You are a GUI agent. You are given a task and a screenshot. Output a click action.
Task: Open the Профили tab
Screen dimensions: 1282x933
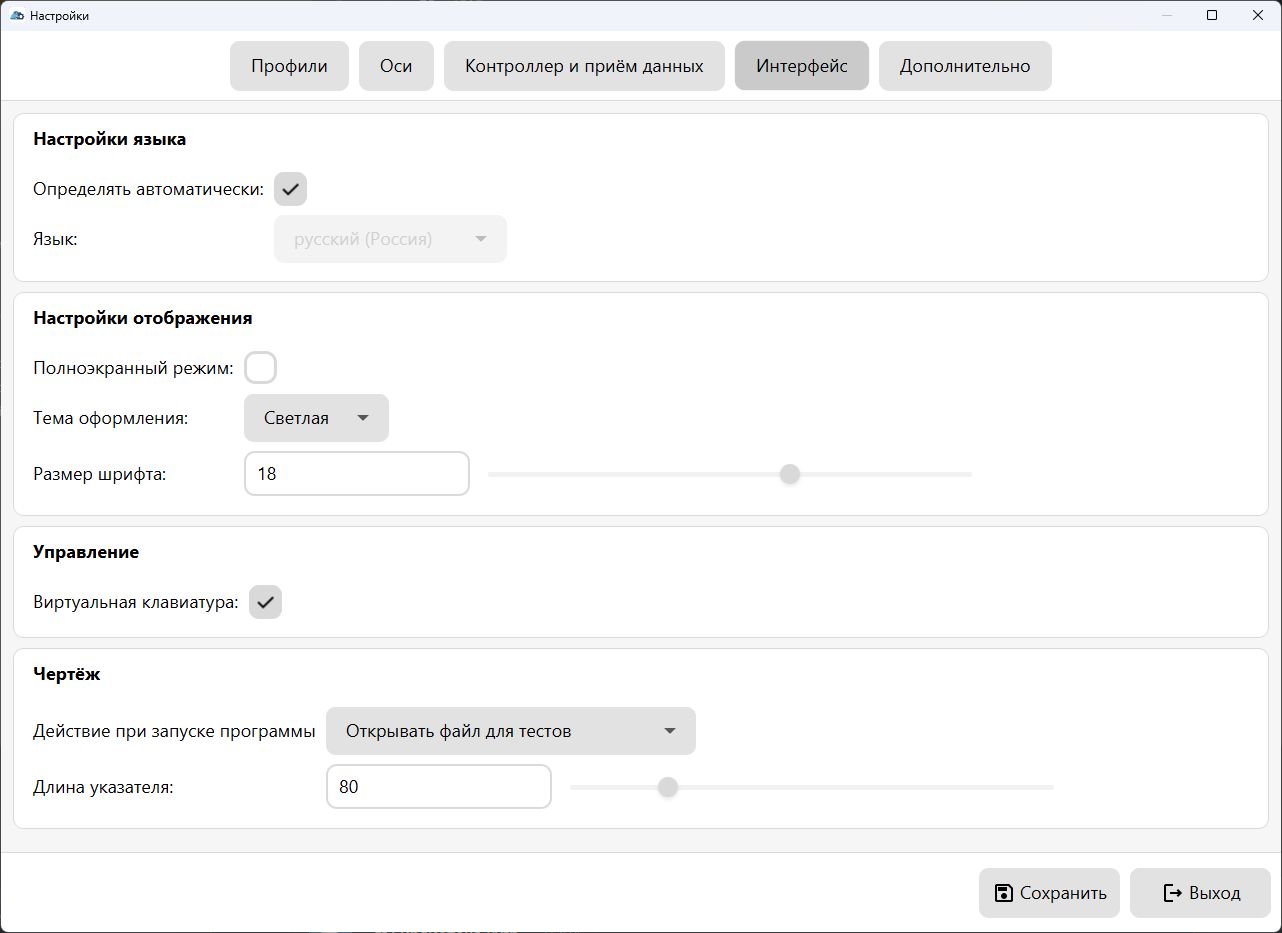click(x=289, y=66)
